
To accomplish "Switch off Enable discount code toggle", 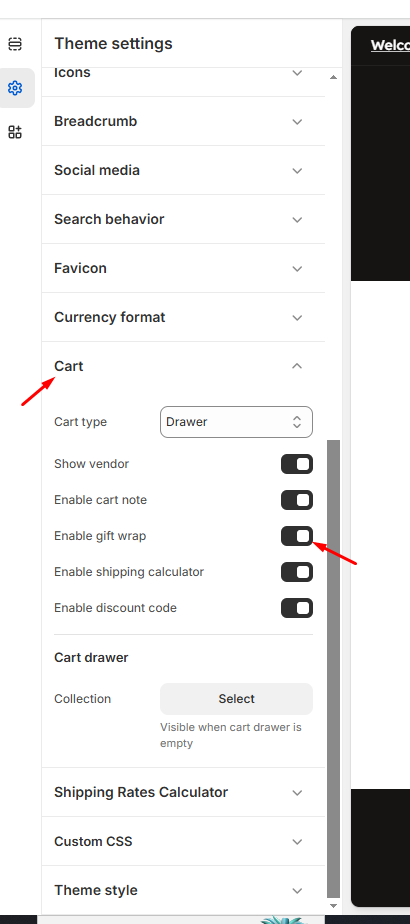I will [297, 608].
